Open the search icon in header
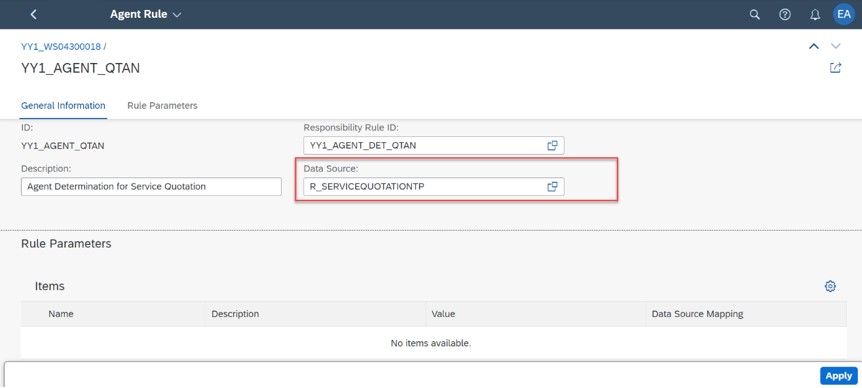862x388 pixels. coord(755,15)
